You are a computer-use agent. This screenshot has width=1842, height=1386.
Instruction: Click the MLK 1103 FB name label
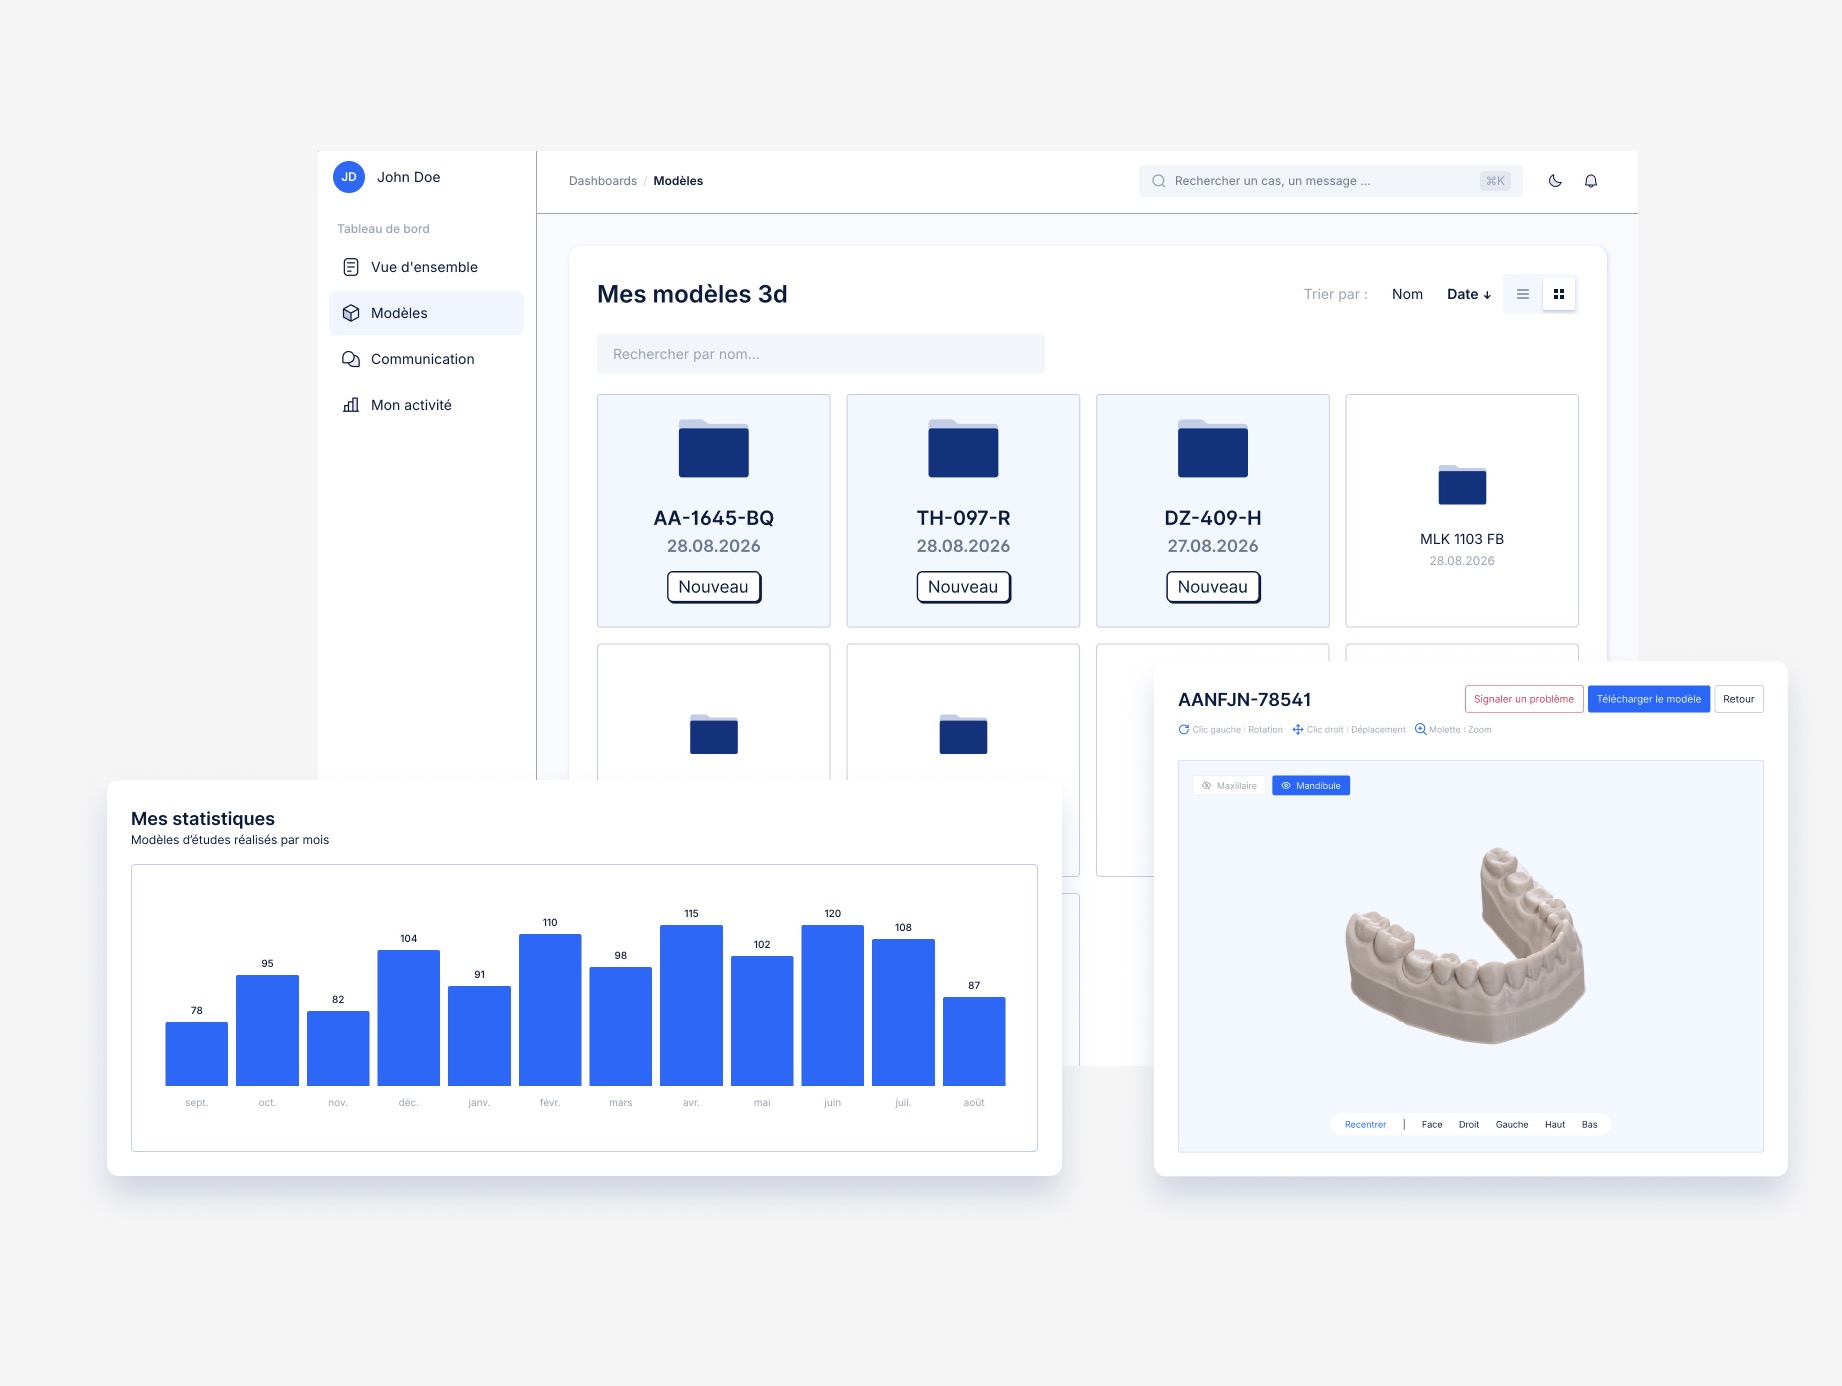click(x=1462, y=539)
